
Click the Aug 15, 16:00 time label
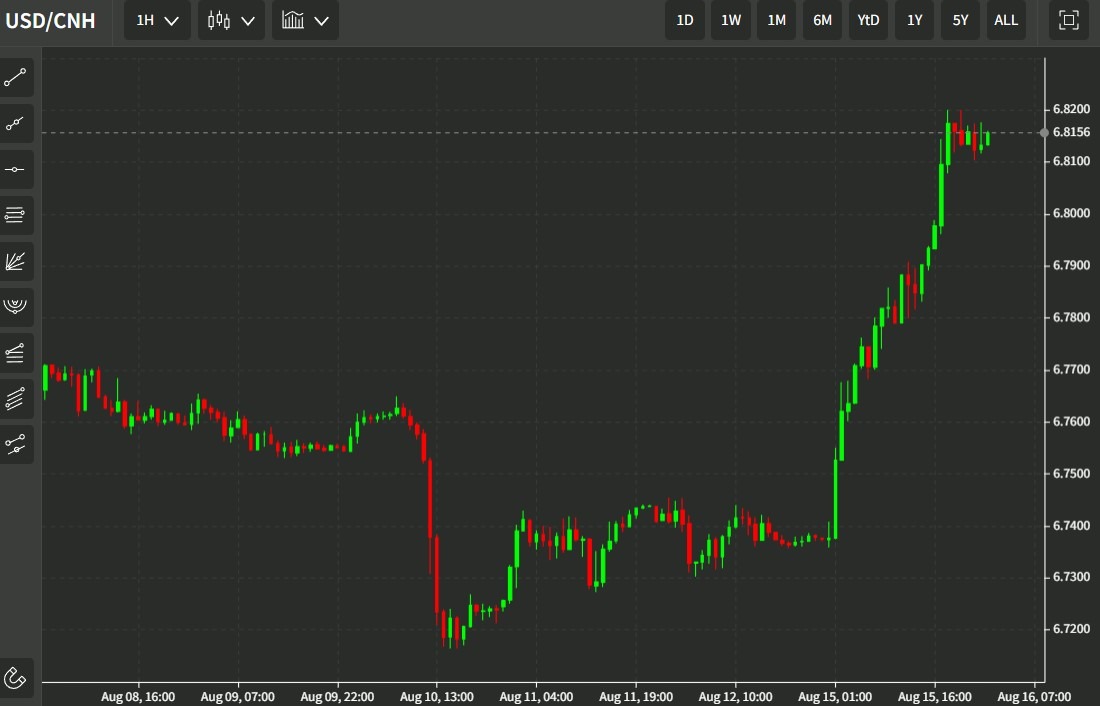click(x=934, y=697)
